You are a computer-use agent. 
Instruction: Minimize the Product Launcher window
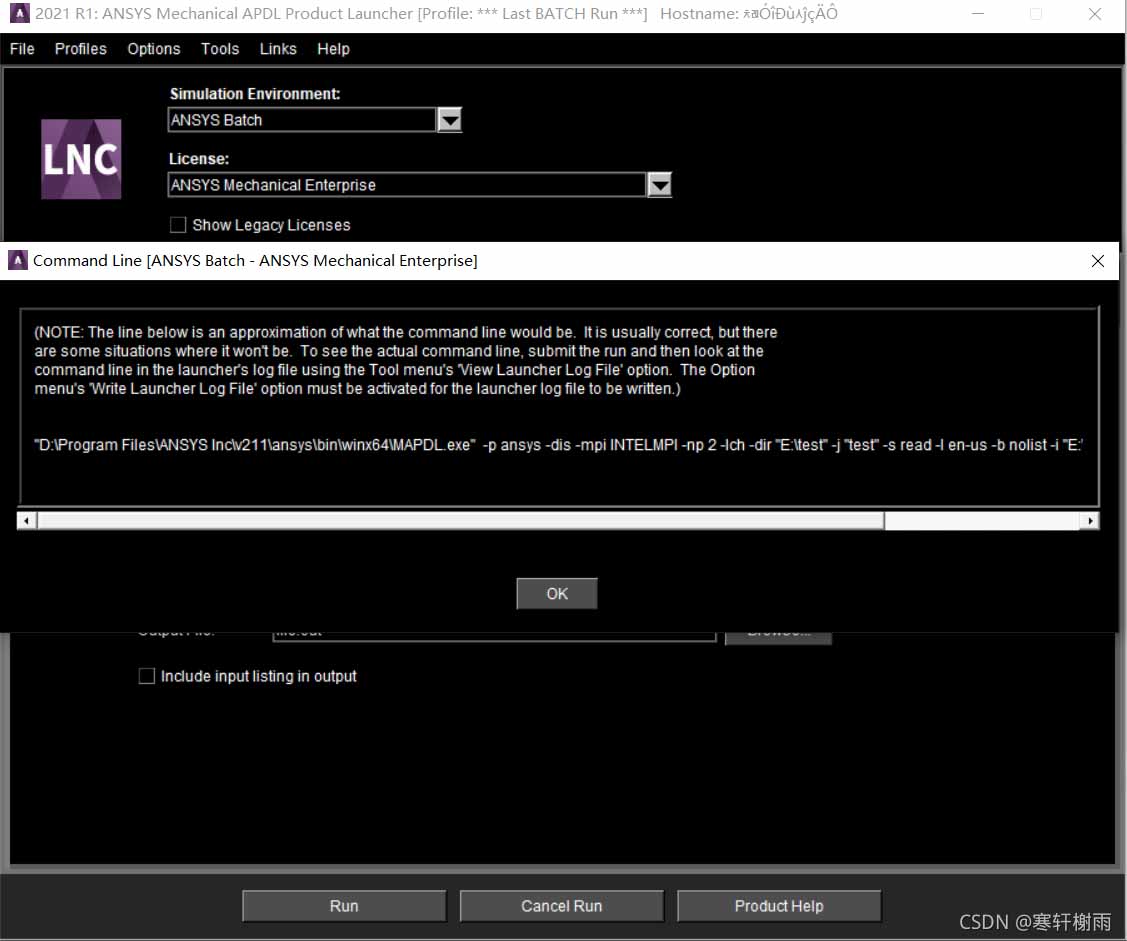[x=978, y=14]
